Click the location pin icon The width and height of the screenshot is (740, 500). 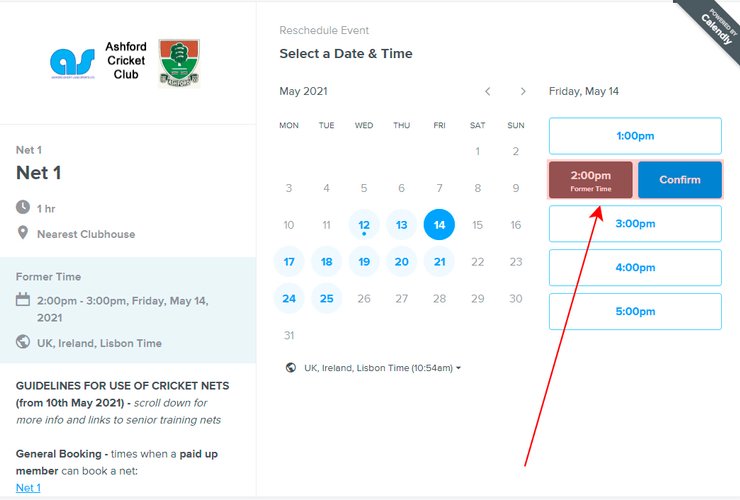pyautogui.click(x=23, y=234)
